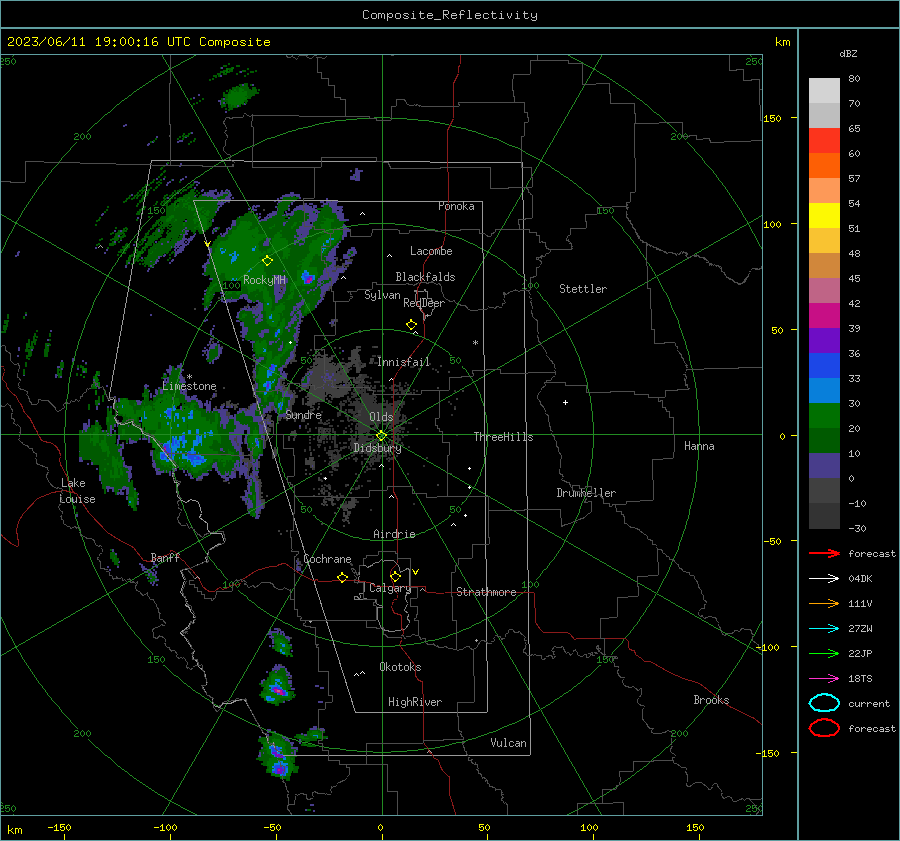Click the Cochrane town label
This screenshot has height=841, width=900.
(x=327, y=559)
